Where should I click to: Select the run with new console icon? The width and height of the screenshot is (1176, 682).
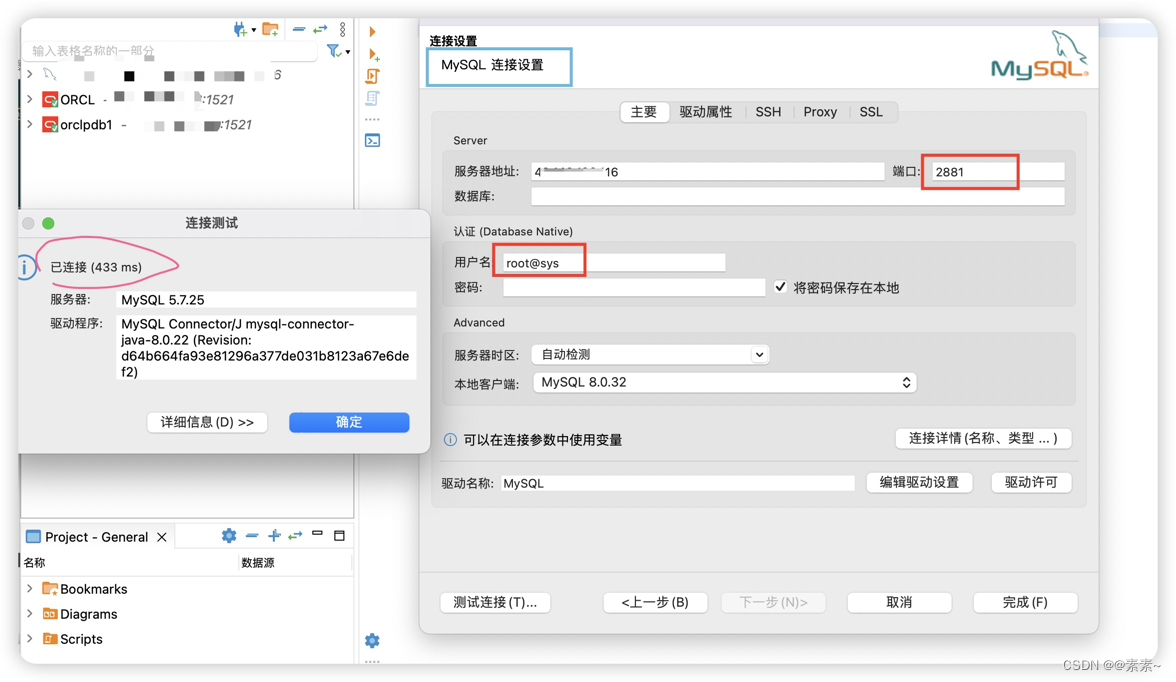point(372,55)
